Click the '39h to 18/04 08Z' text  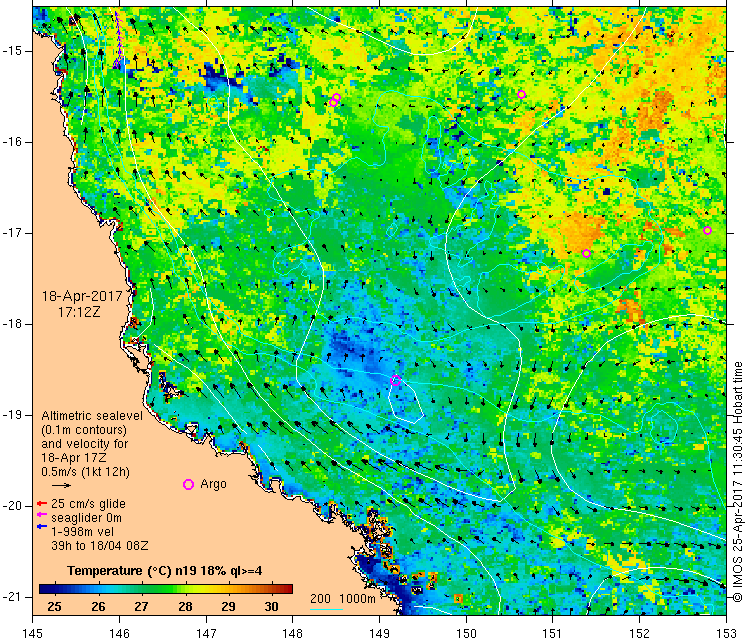(x=99, y=545)
